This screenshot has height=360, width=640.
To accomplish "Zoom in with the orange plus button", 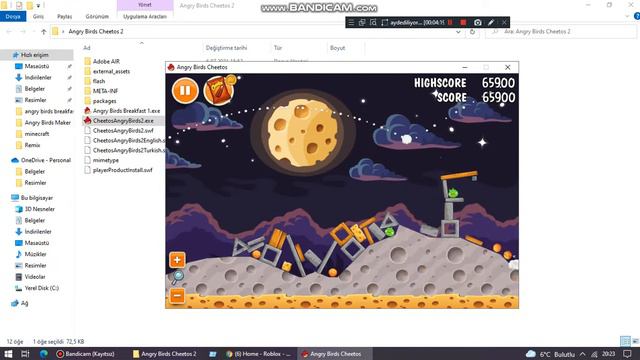I will (x=177, y=260).
